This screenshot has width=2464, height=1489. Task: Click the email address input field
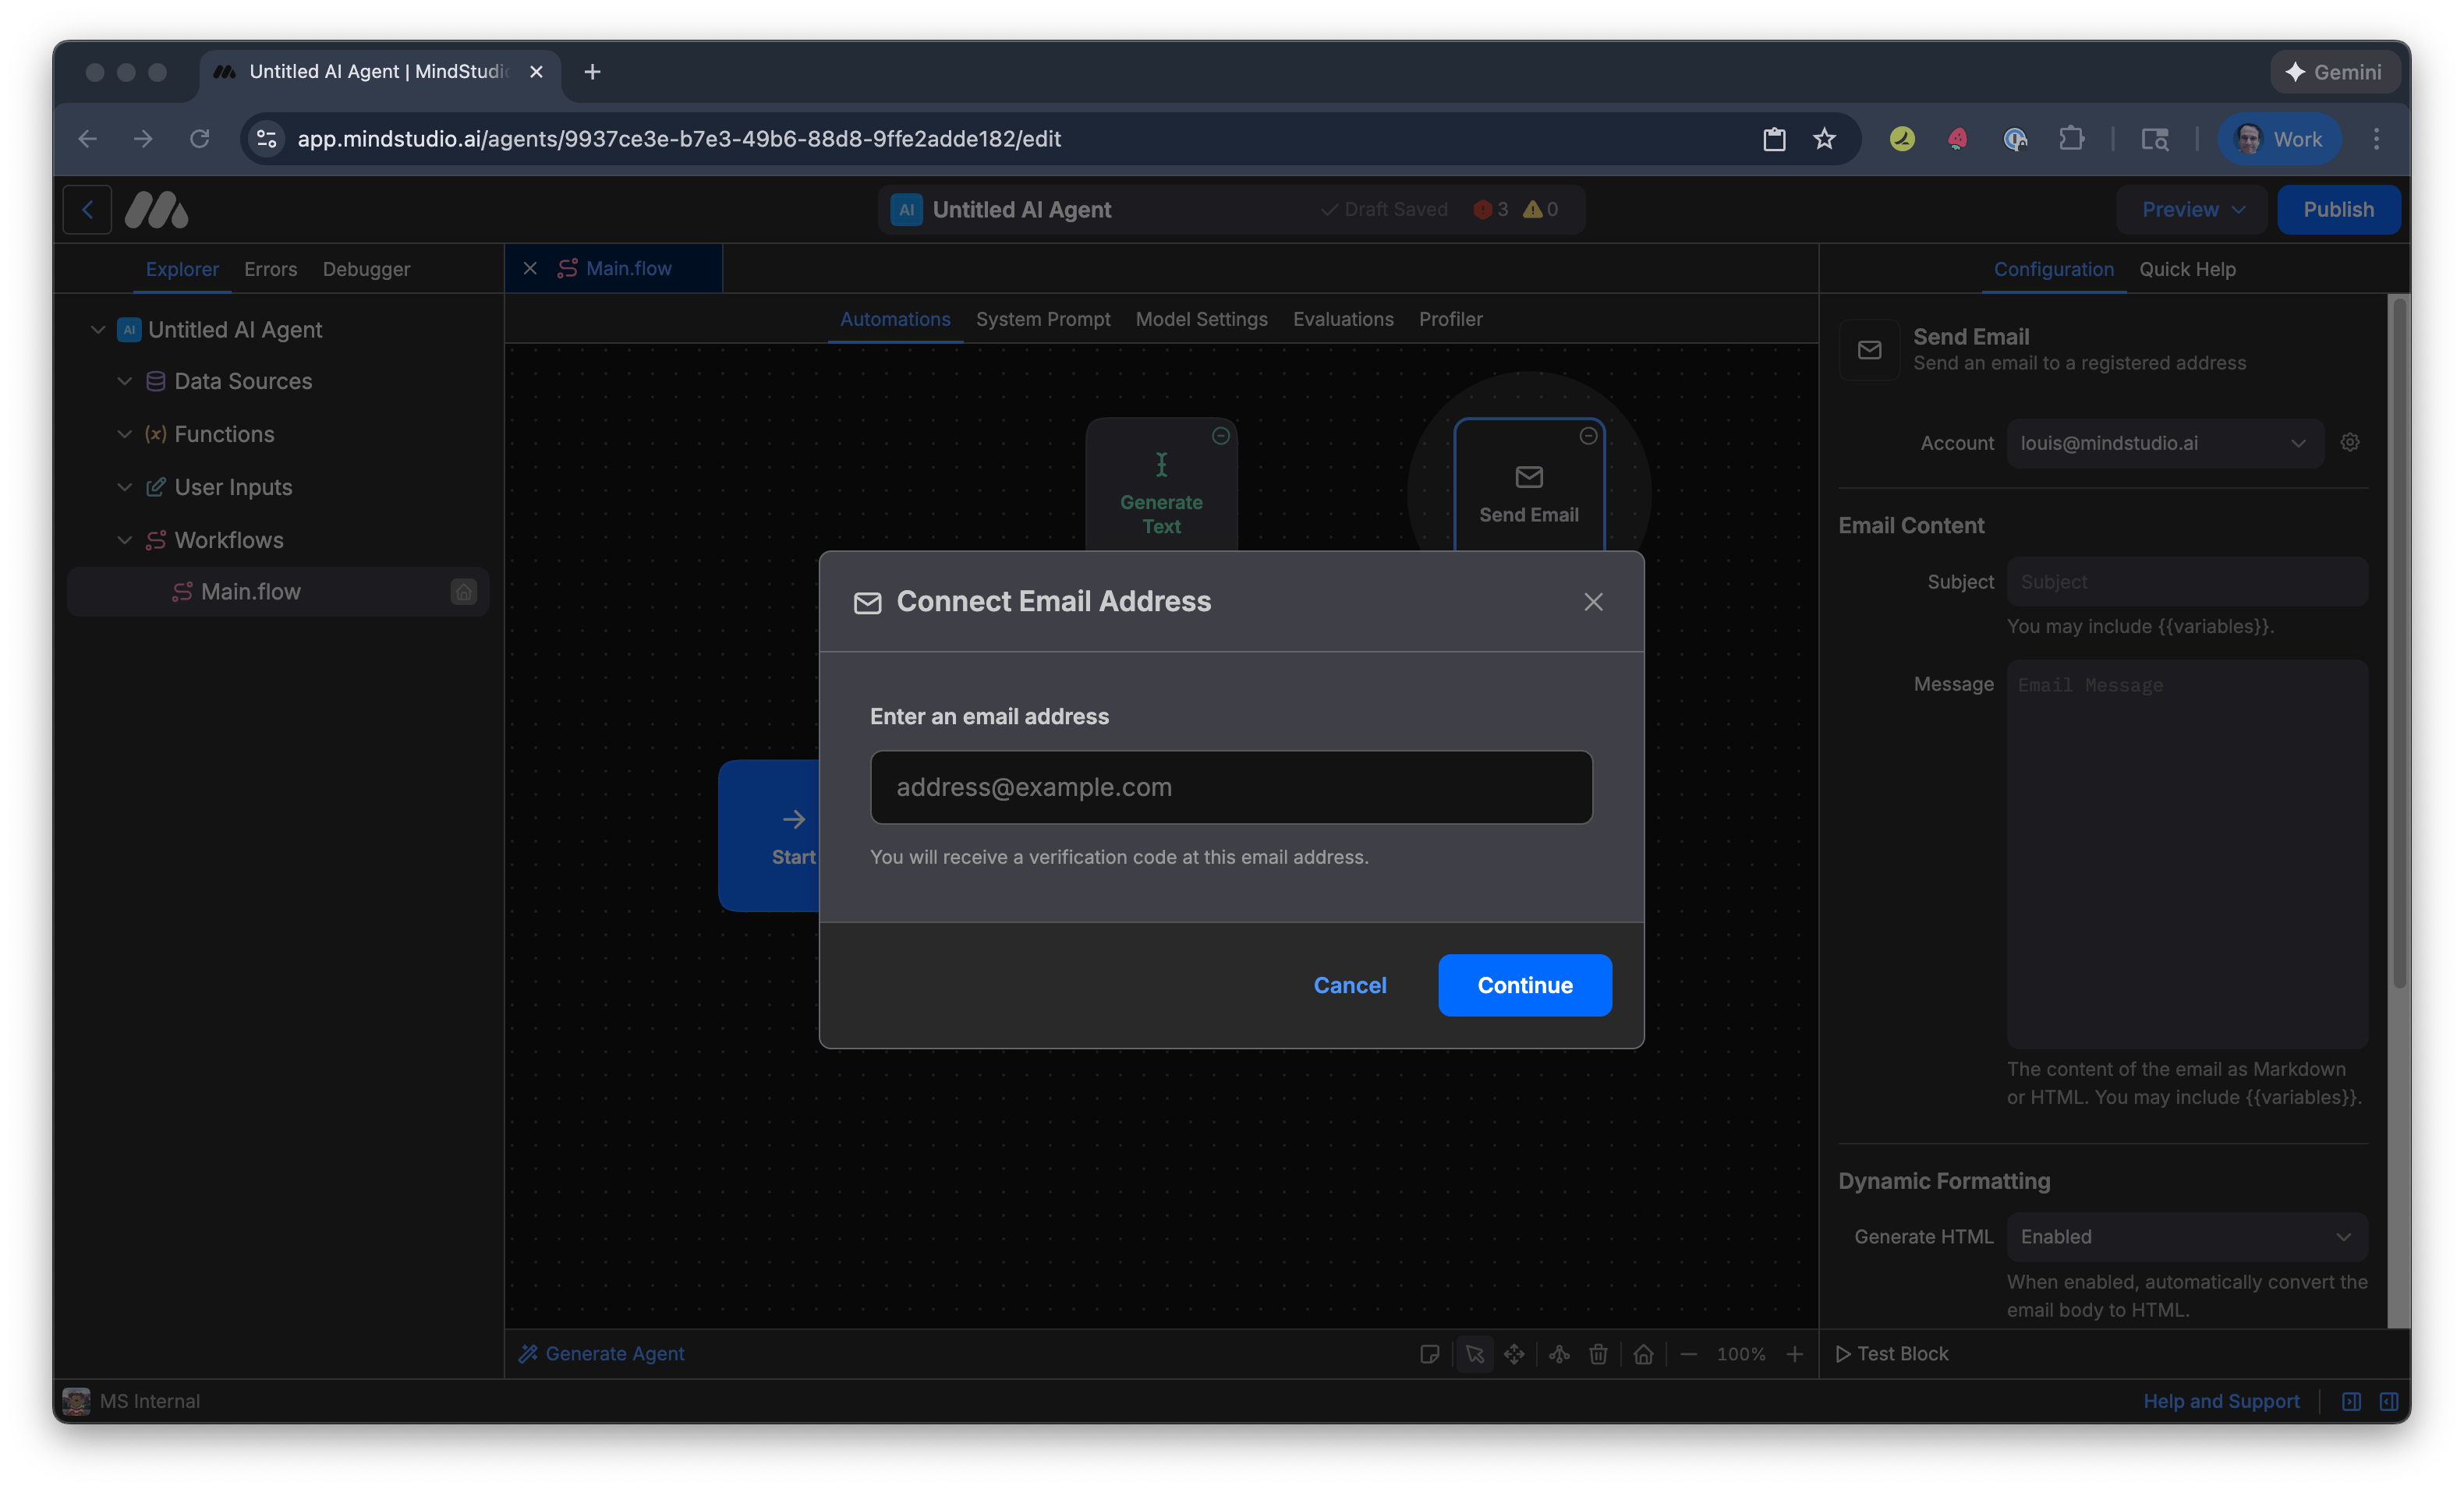(x=1231, y=787)
